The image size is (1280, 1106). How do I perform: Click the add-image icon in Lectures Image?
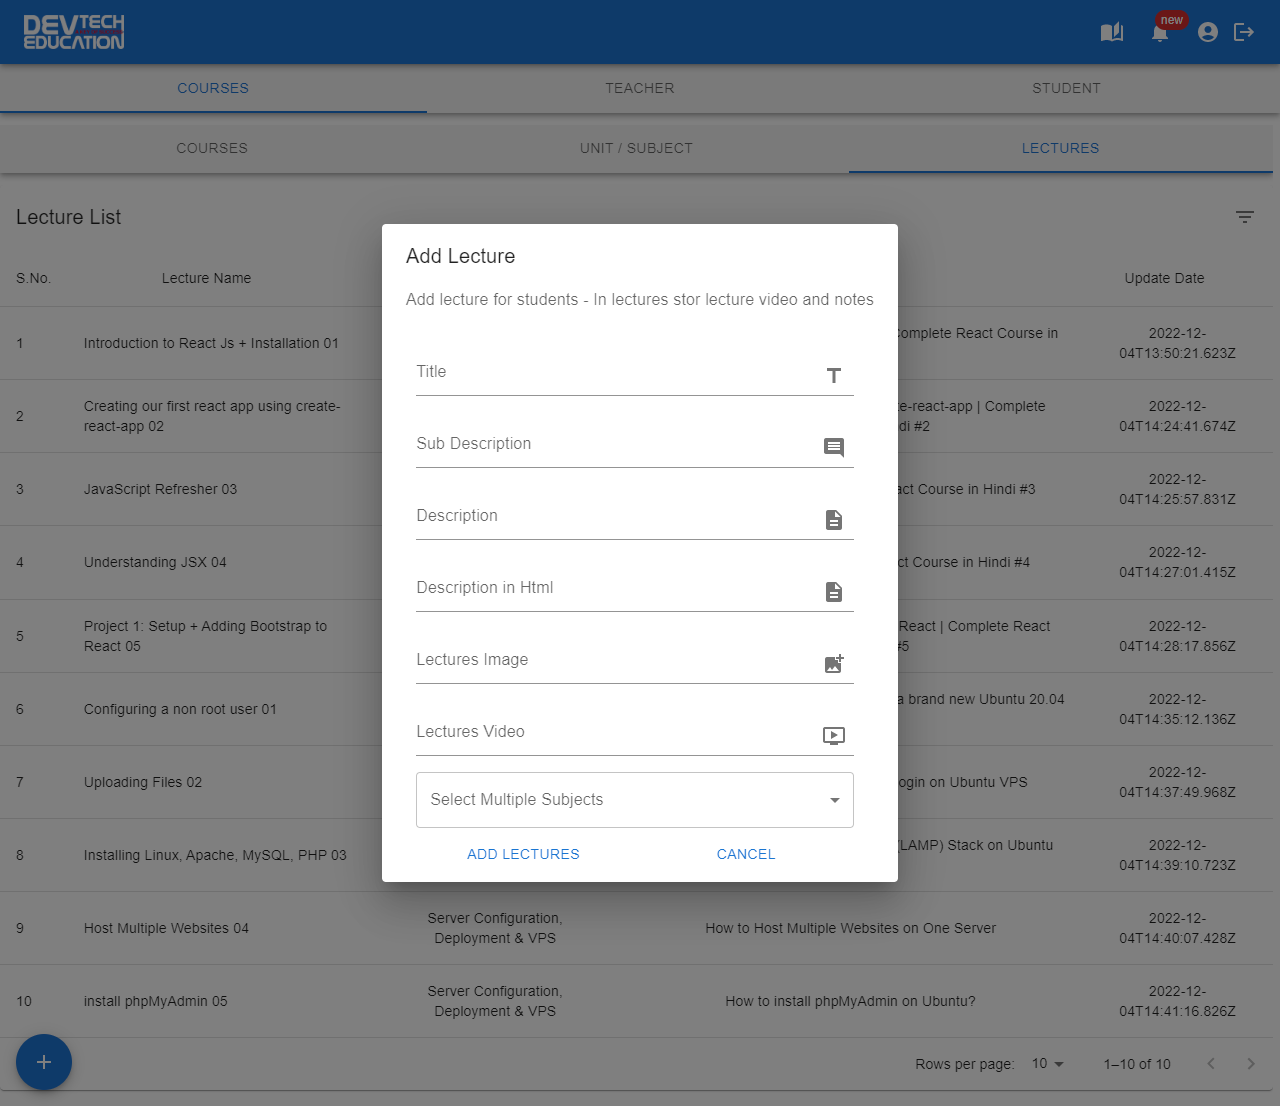(x=834, y=663)
